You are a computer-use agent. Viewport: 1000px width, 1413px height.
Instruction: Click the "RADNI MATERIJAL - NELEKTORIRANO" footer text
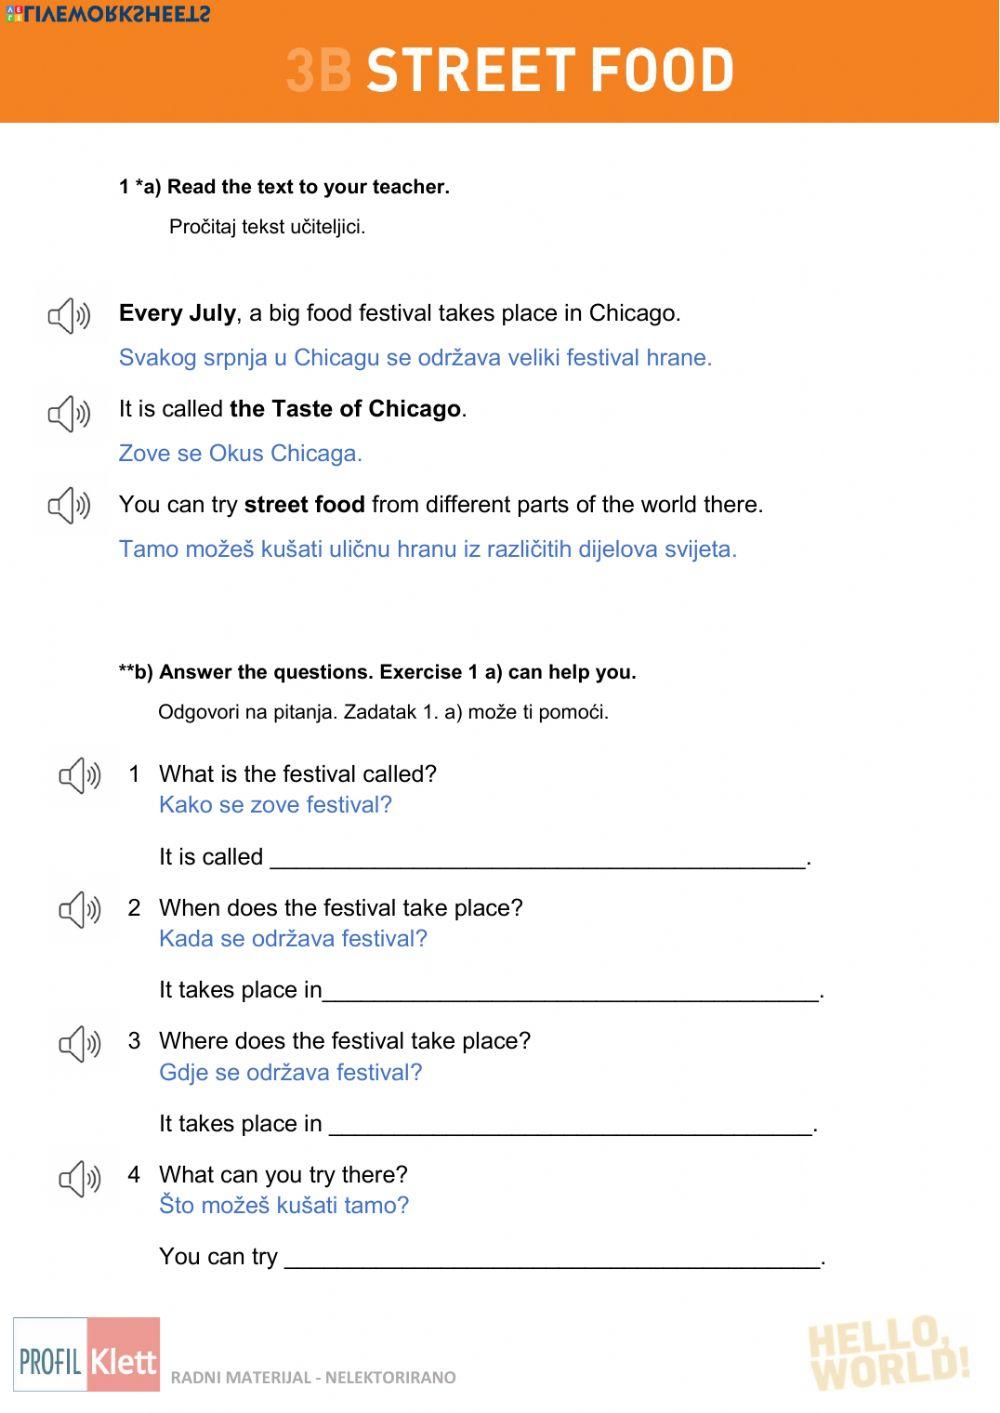pyautogui.click(x=313, y=1377)
